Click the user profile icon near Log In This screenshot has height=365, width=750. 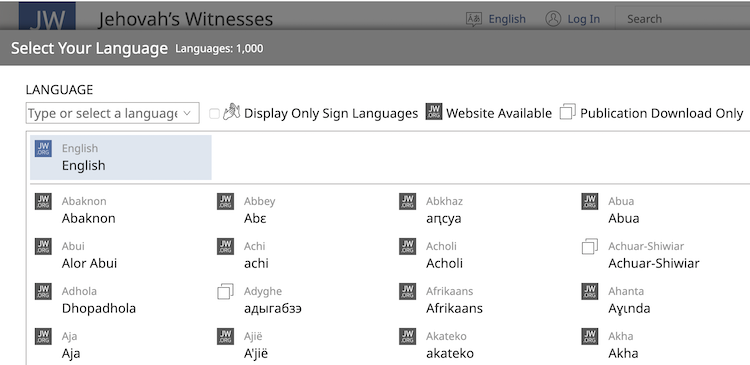[x=553, y=19]
